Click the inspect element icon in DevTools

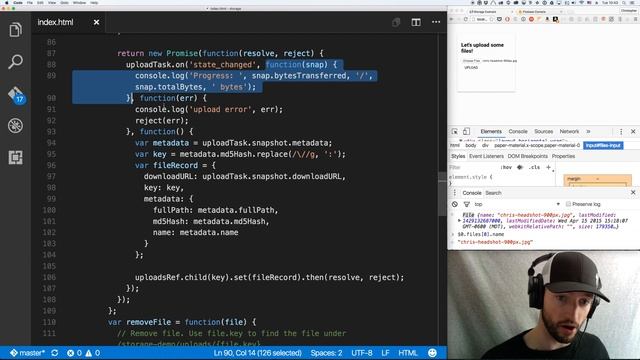(x=454, y=131)
